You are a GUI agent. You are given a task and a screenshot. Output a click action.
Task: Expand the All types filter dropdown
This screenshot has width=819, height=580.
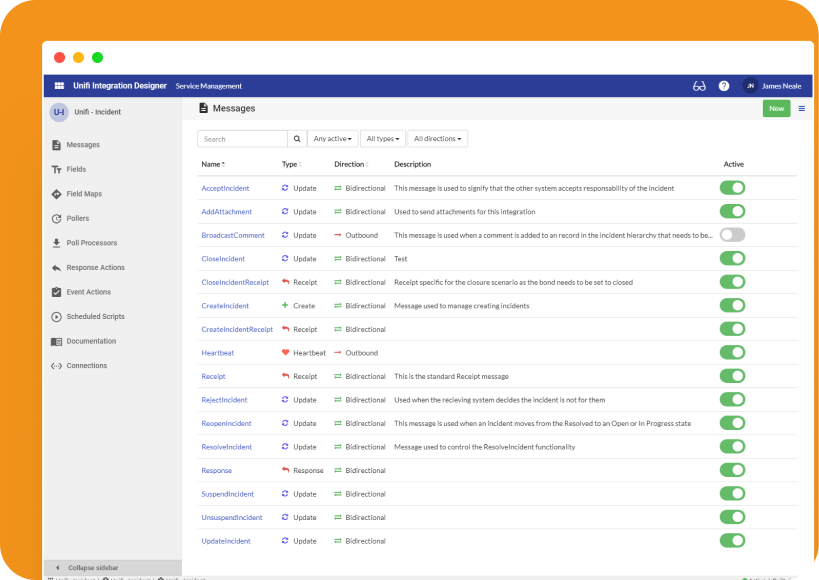[x=382, y=139]
